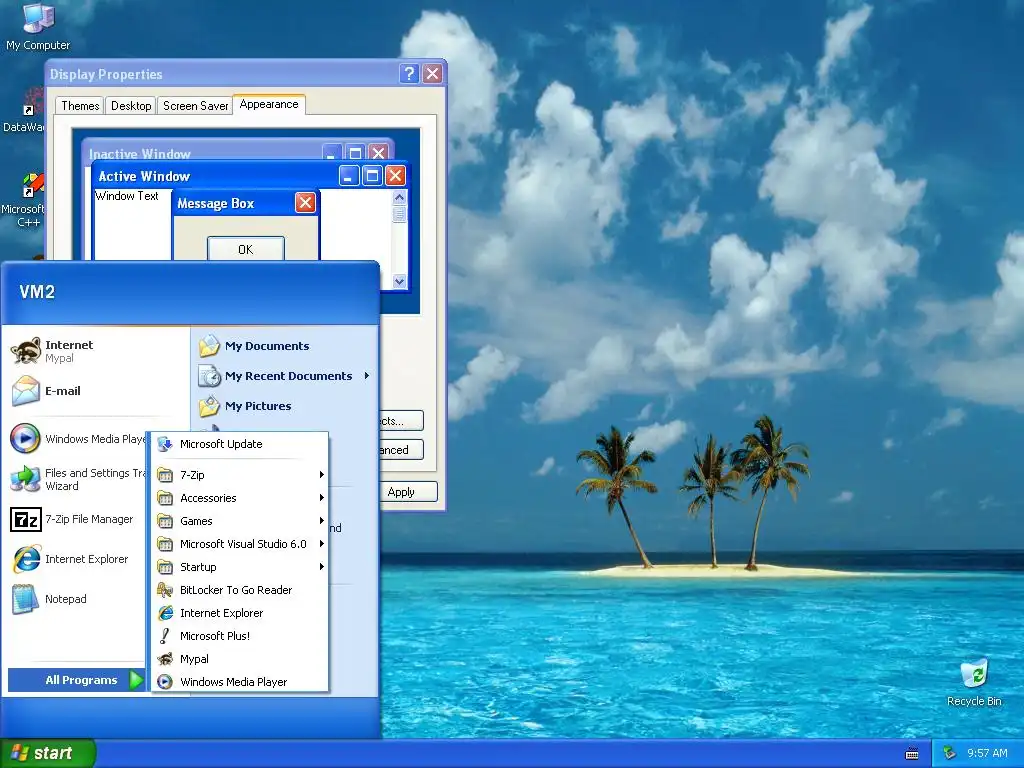Click VM2 user name header
The image size is (1024, 768).
coord(37,292)
